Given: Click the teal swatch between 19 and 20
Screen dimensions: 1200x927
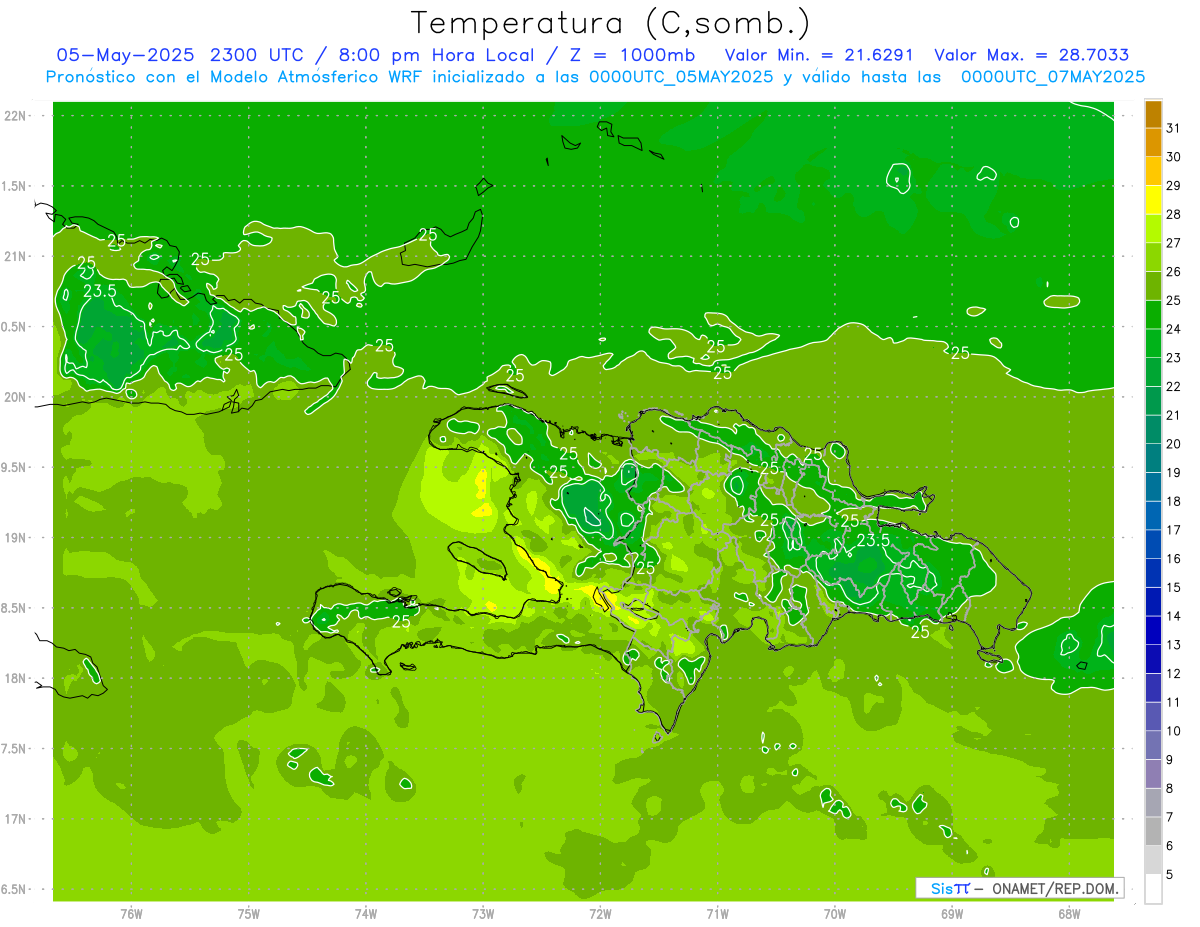Looking at the screenshot, I should click(x=1153, y=459).
